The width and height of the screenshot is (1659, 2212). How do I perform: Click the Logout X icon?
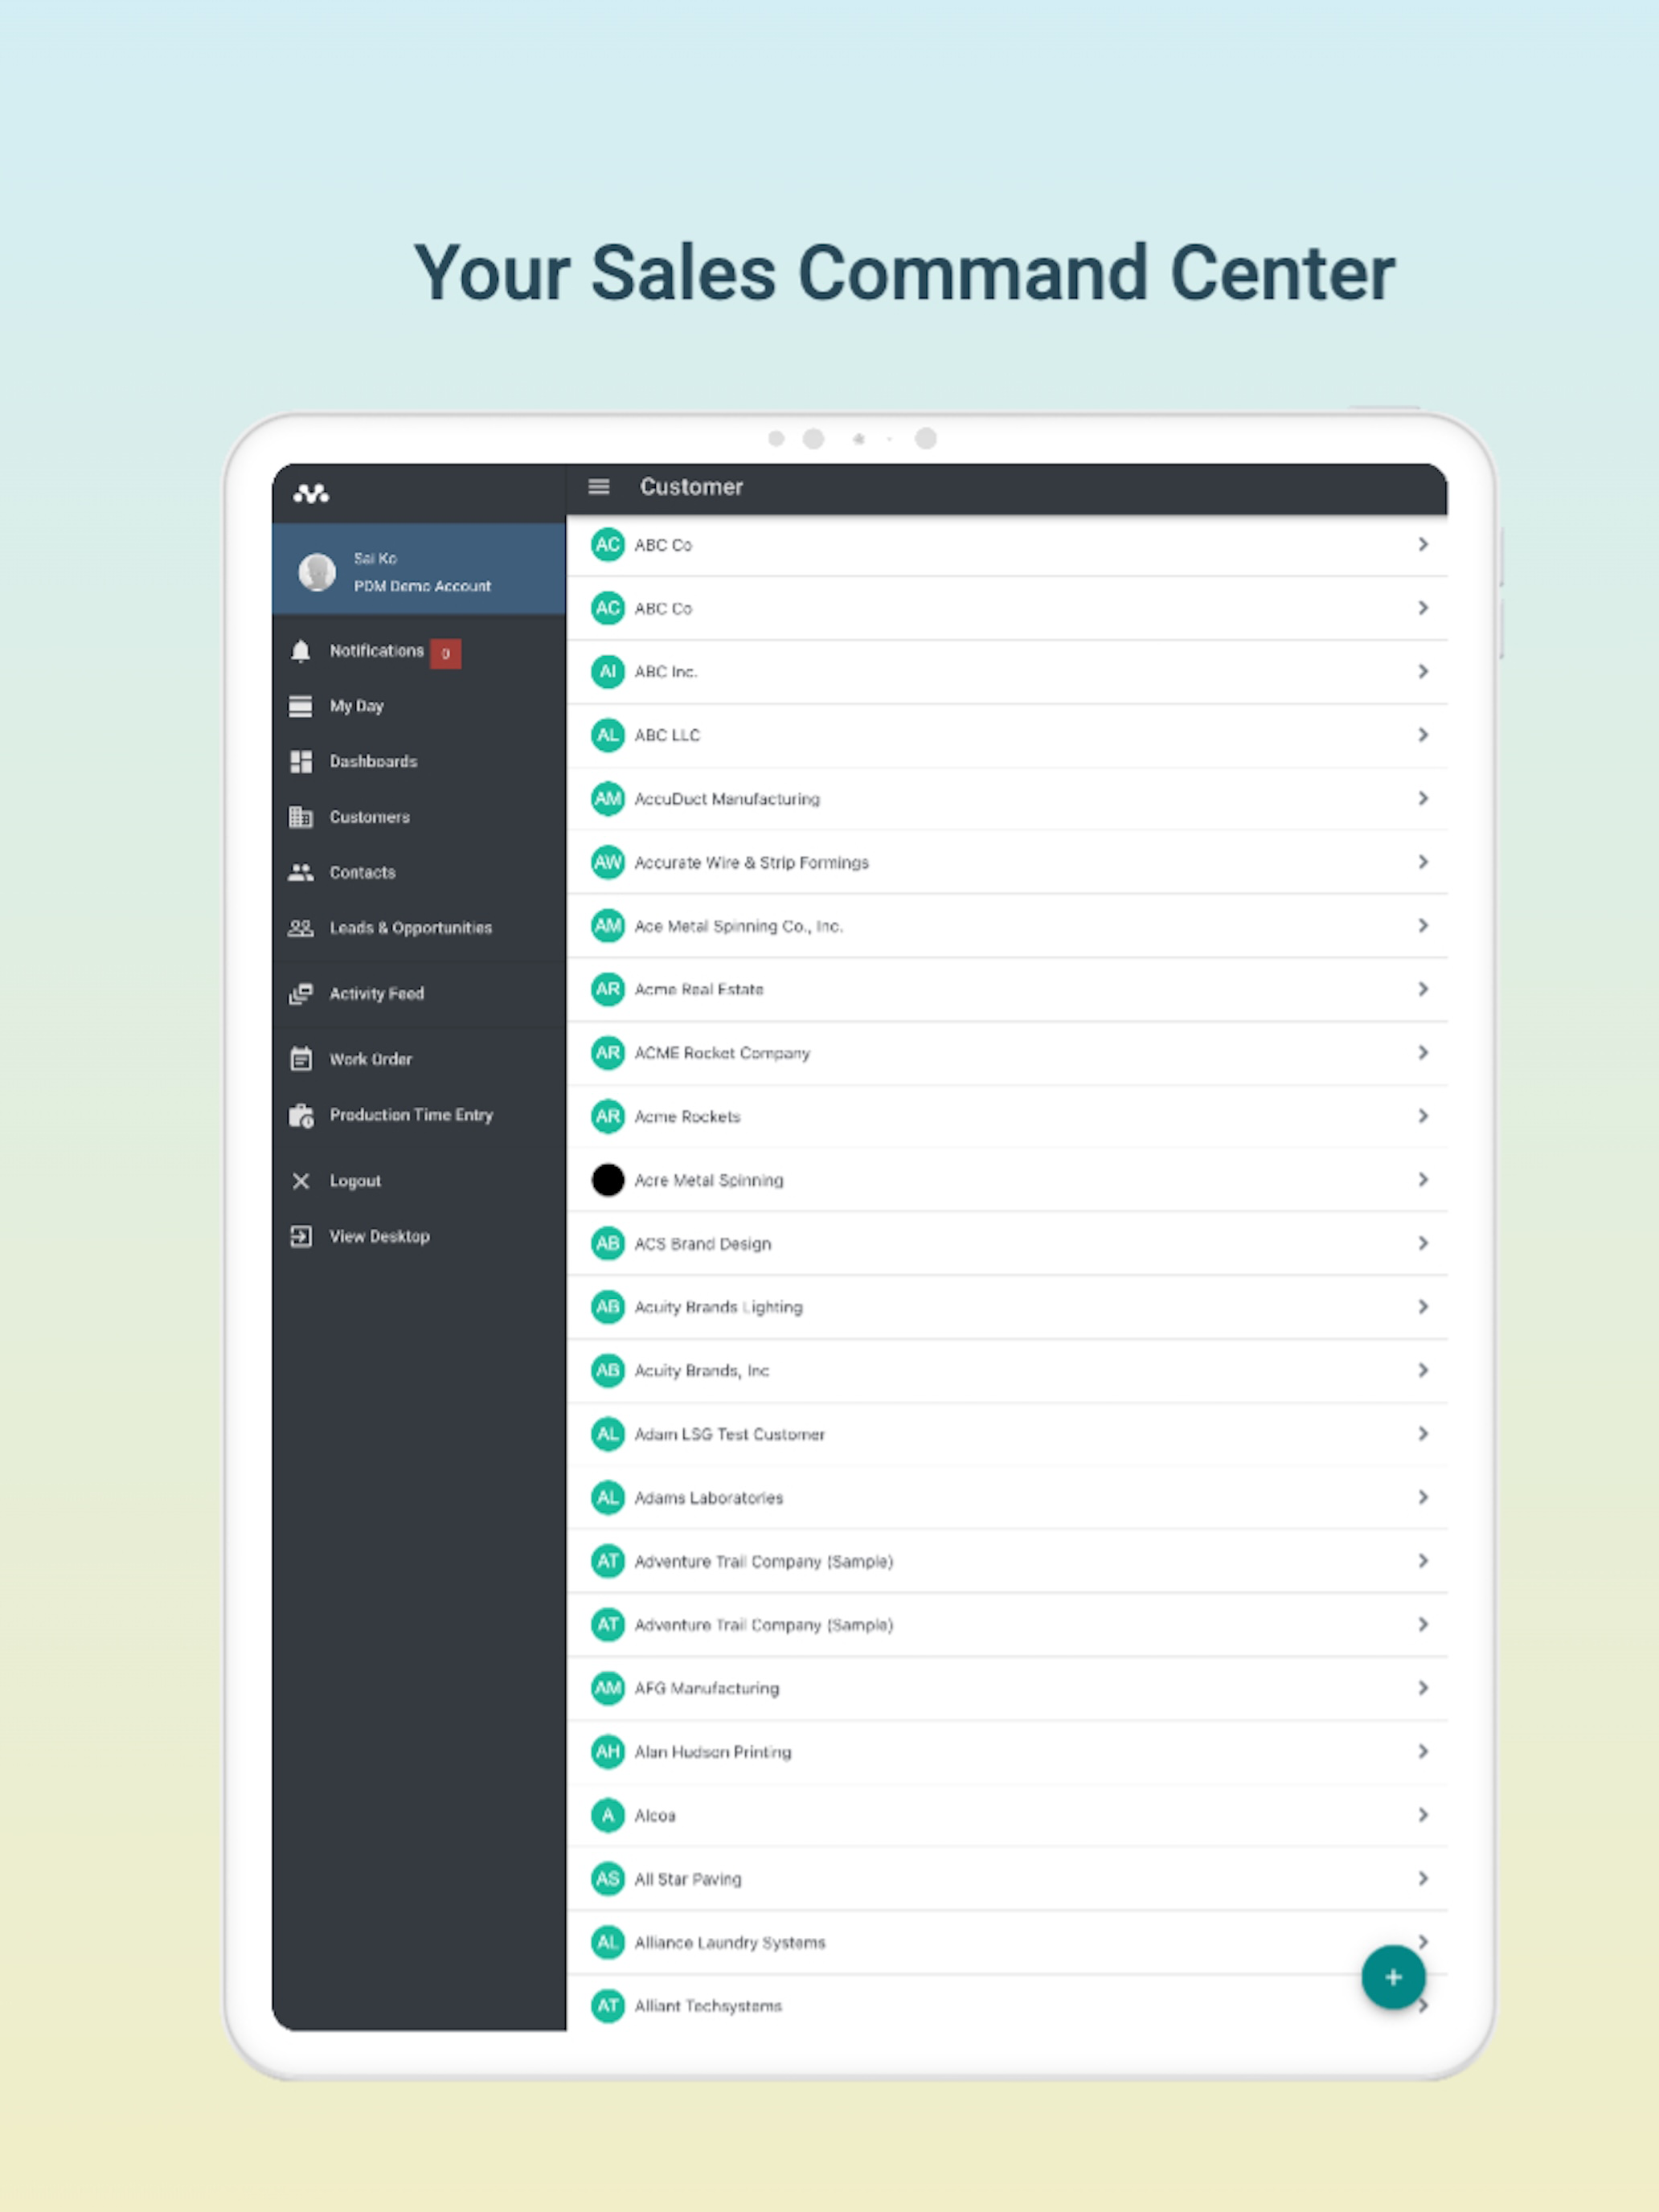click(300, 1181)
